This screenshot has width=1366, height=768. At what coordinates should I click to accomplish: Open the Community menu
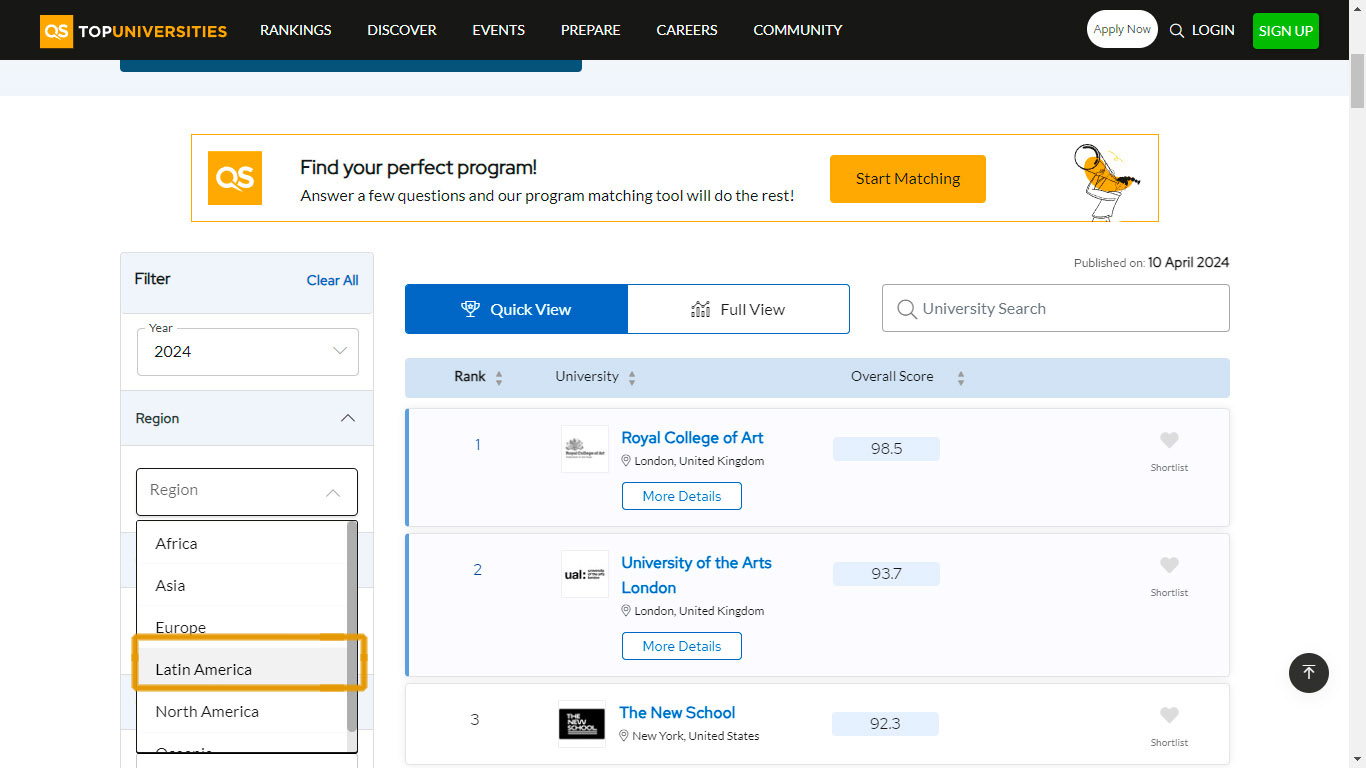pos(798,30)
